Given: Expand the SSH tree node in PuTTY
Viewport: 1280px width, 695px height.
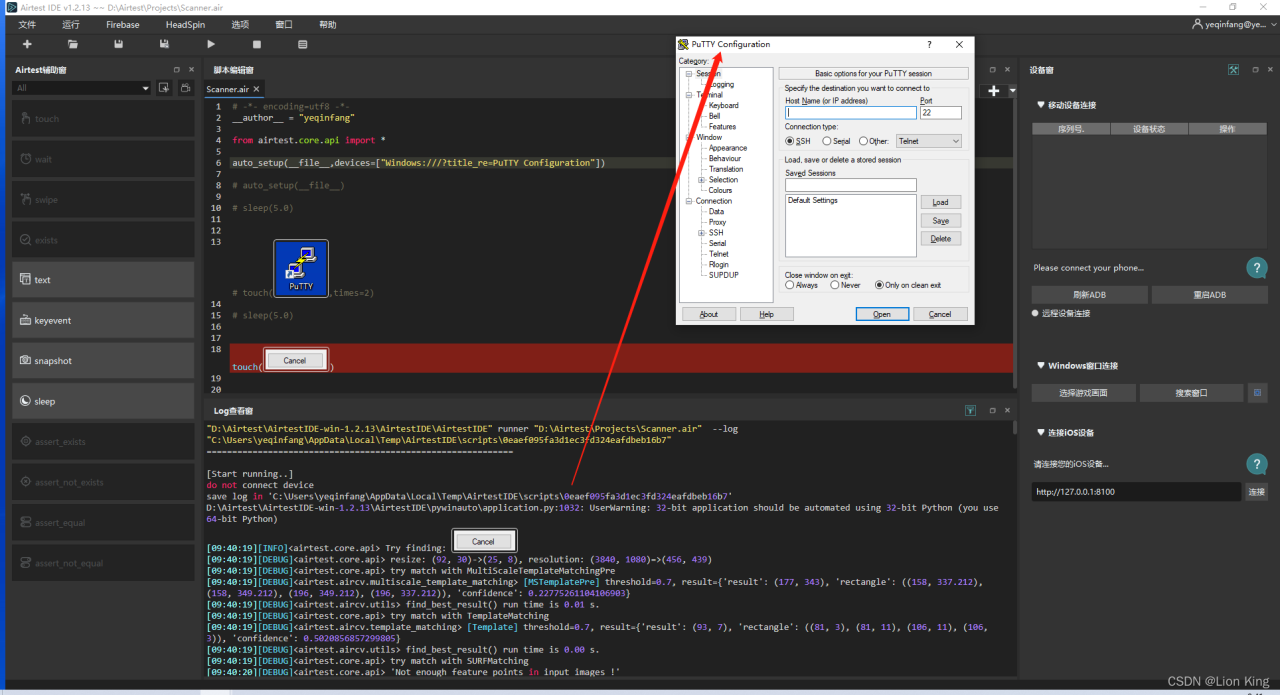Looking at the screenshot, I should coord(702,233).
